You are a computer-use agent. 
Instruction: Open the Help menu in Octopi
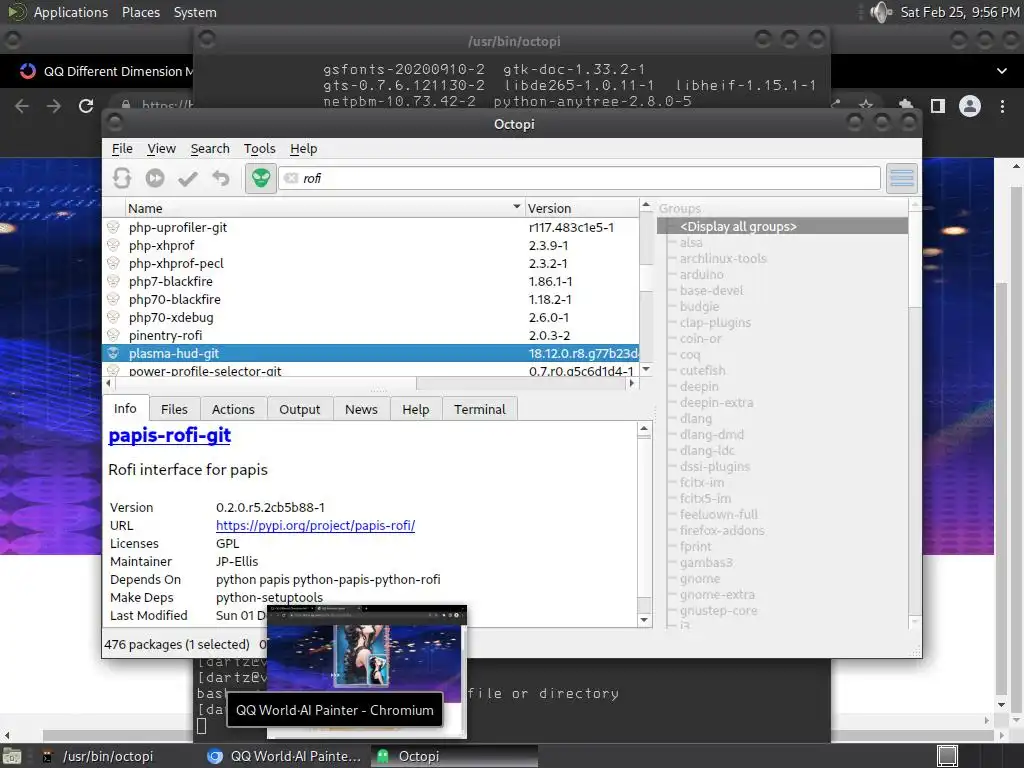(x=304, y=149)
